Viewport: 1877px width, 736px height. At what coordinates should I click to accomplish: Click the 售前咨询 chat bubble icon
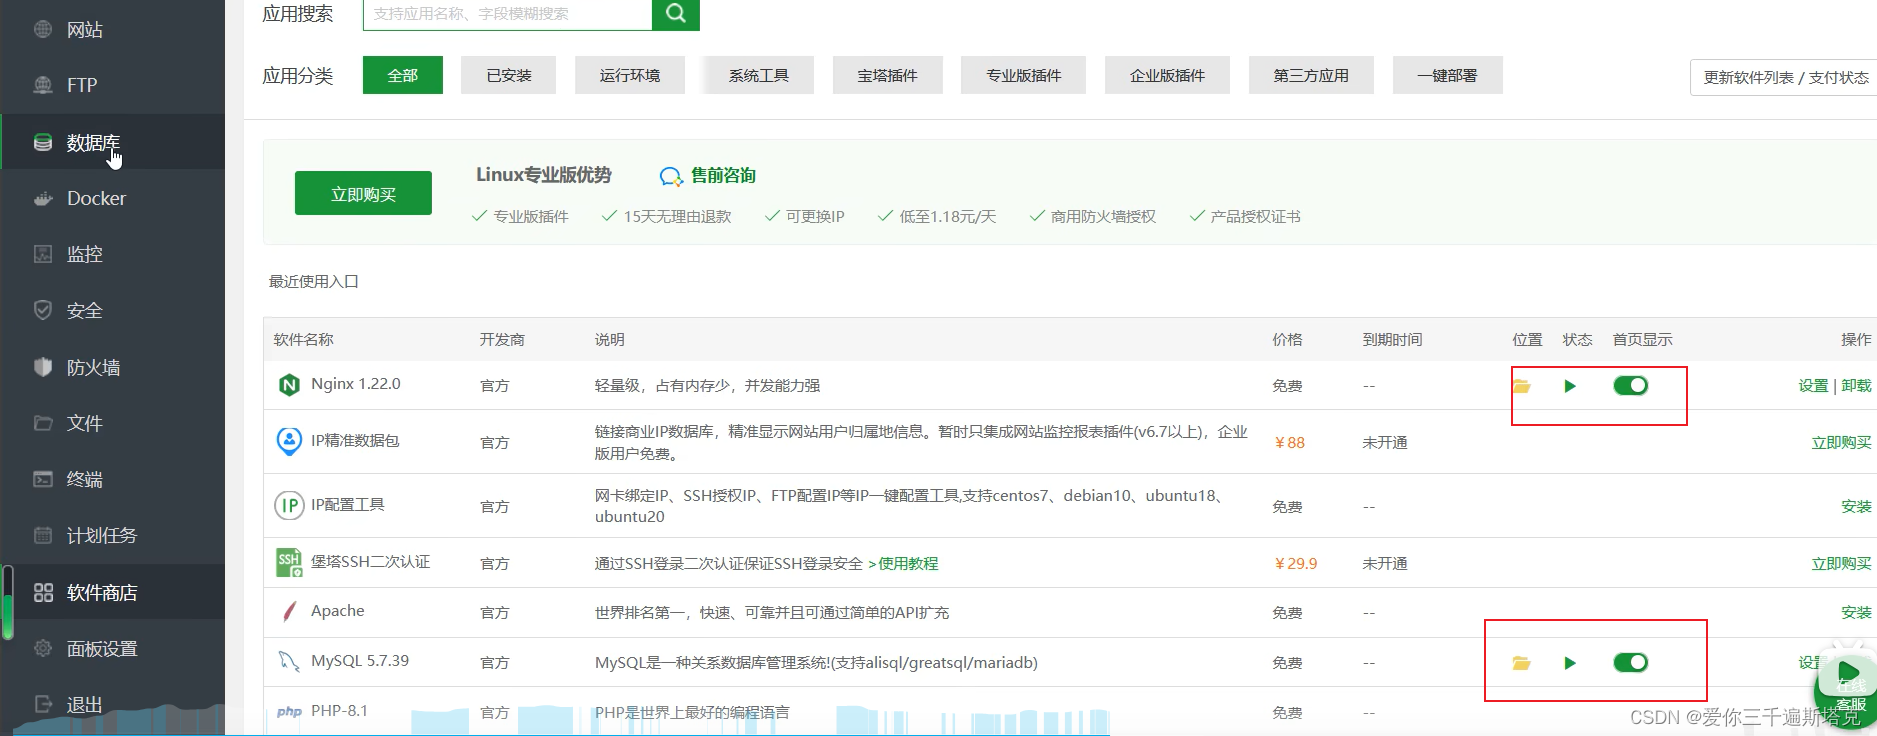click(x=671, y=177)
